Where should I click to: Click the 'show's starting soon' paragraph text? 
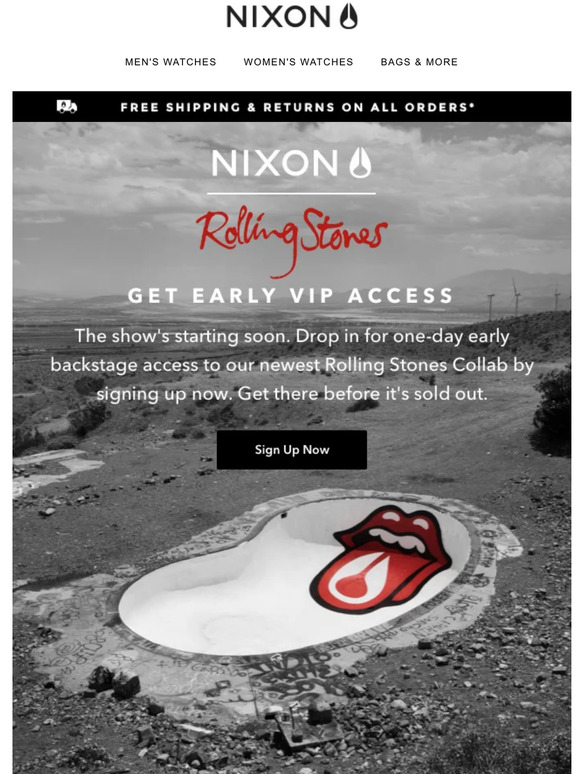[292, 365]
